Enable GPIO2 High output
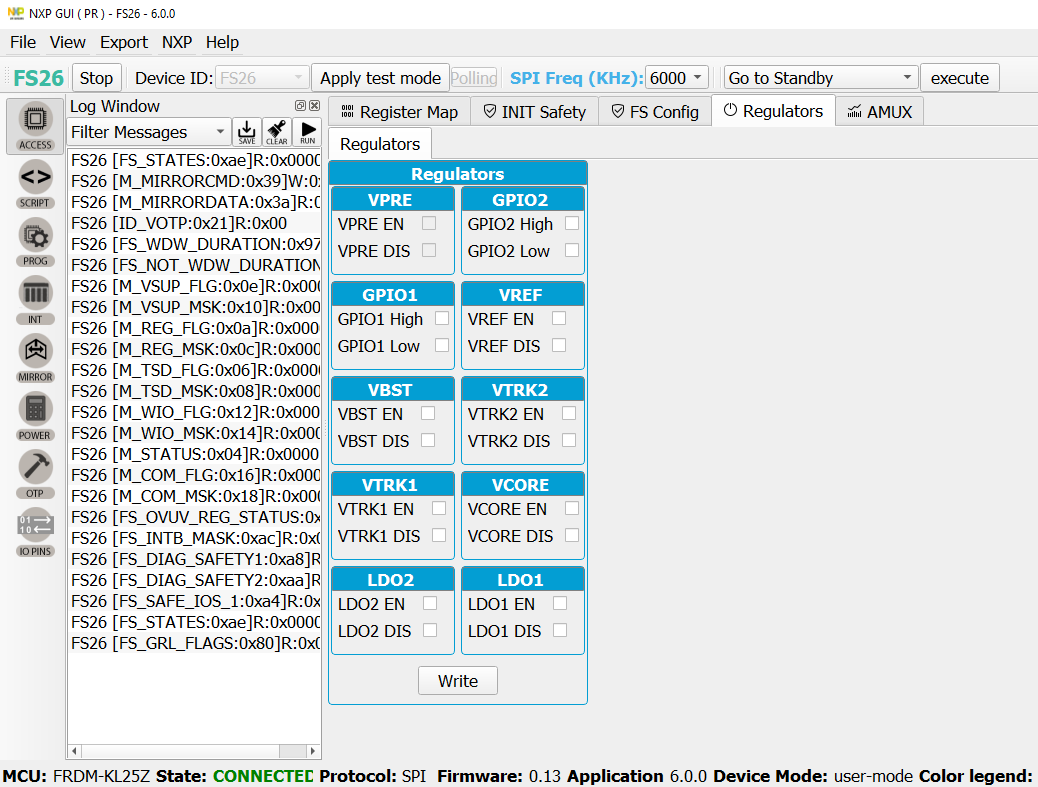The image size is (1038, 787). pos(571,223)
